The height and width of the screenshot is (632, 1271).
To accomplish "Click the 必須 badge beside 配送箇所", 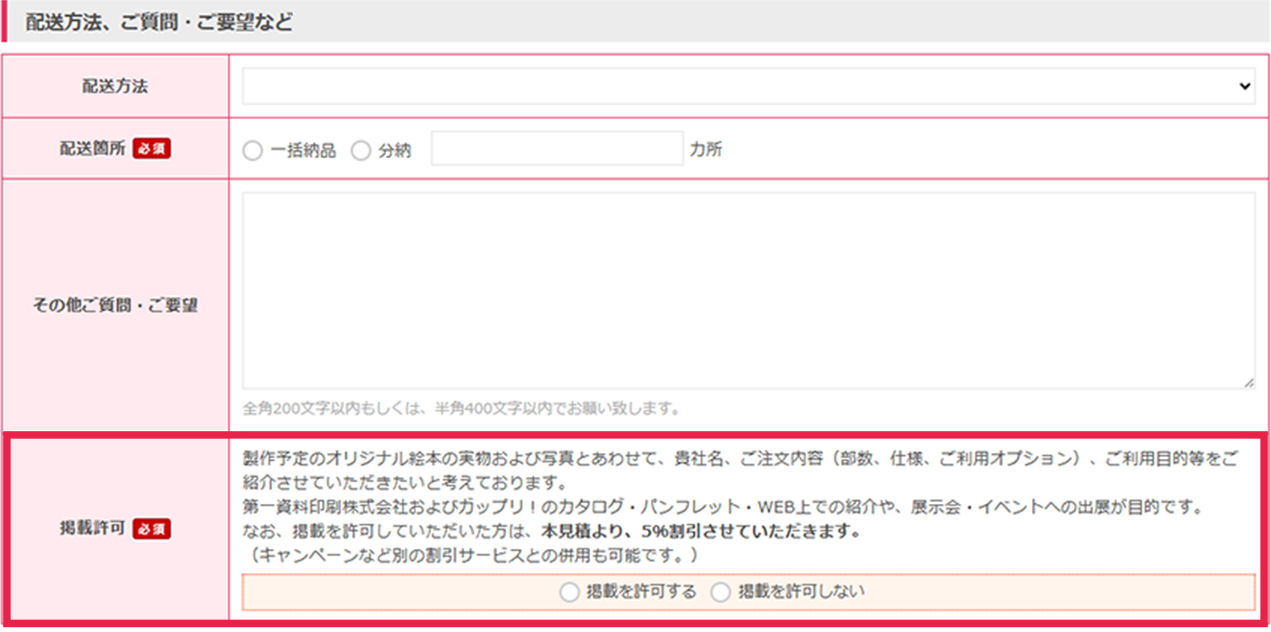I will pos(152,149).
